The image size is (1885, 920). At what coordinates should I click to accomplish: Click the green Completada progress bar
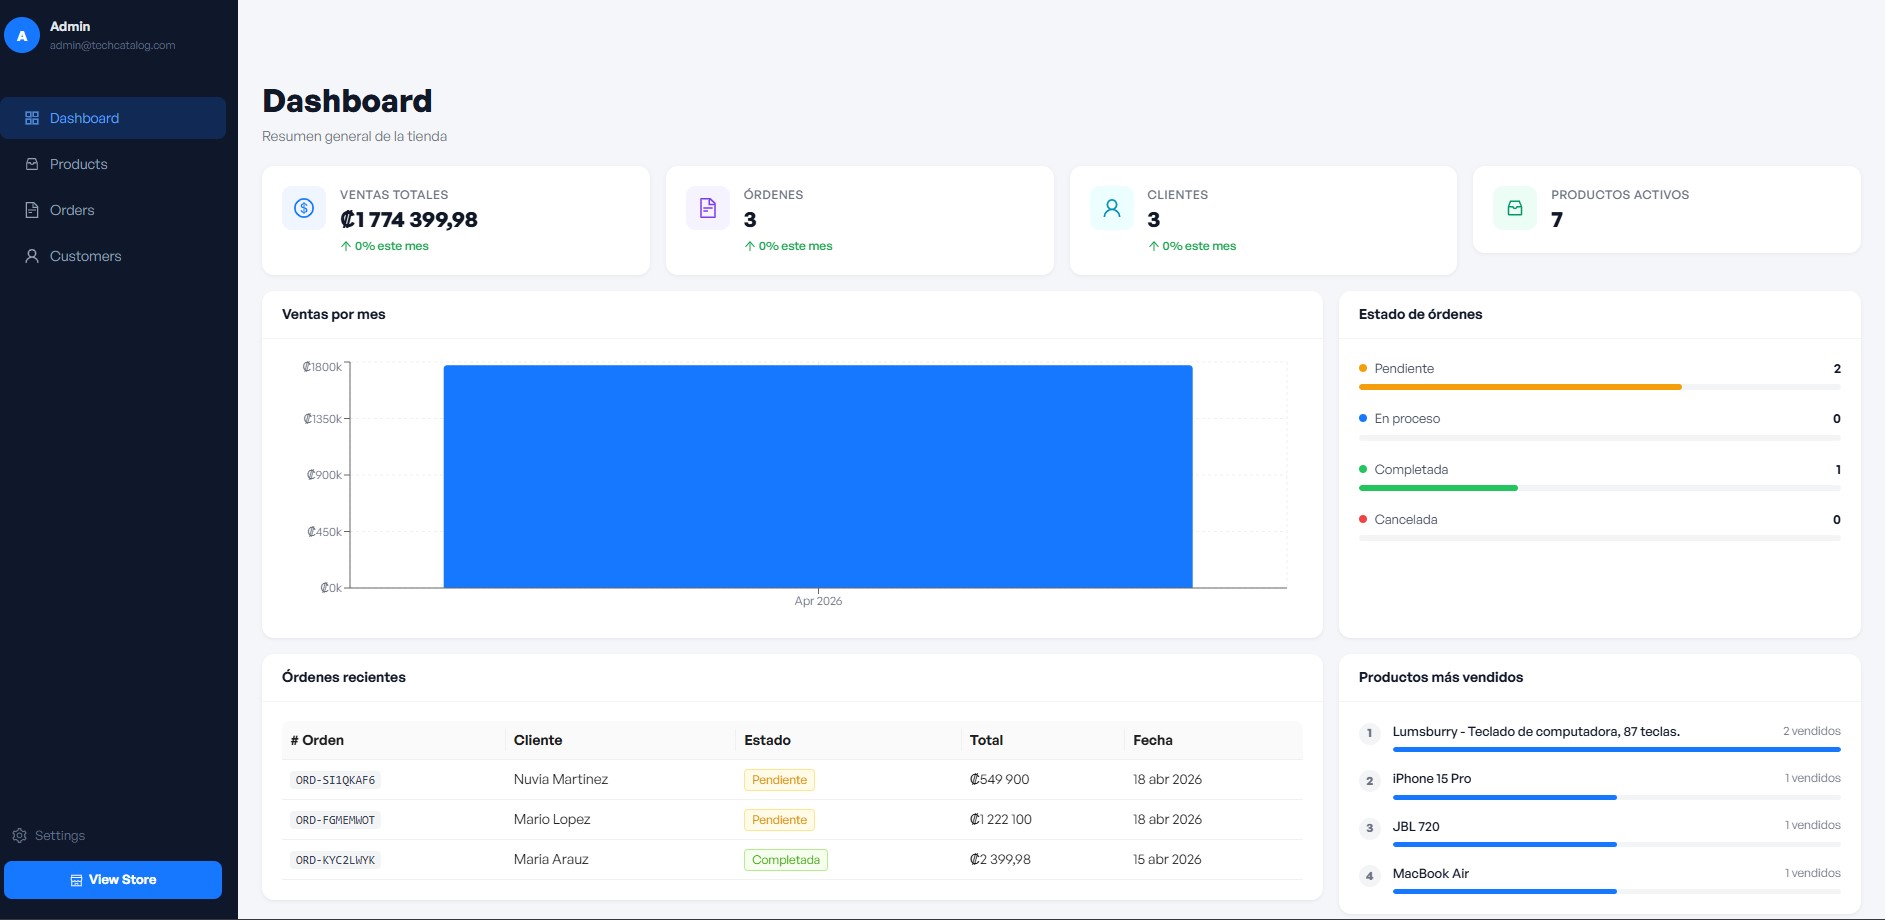(x=1437, y=488)
